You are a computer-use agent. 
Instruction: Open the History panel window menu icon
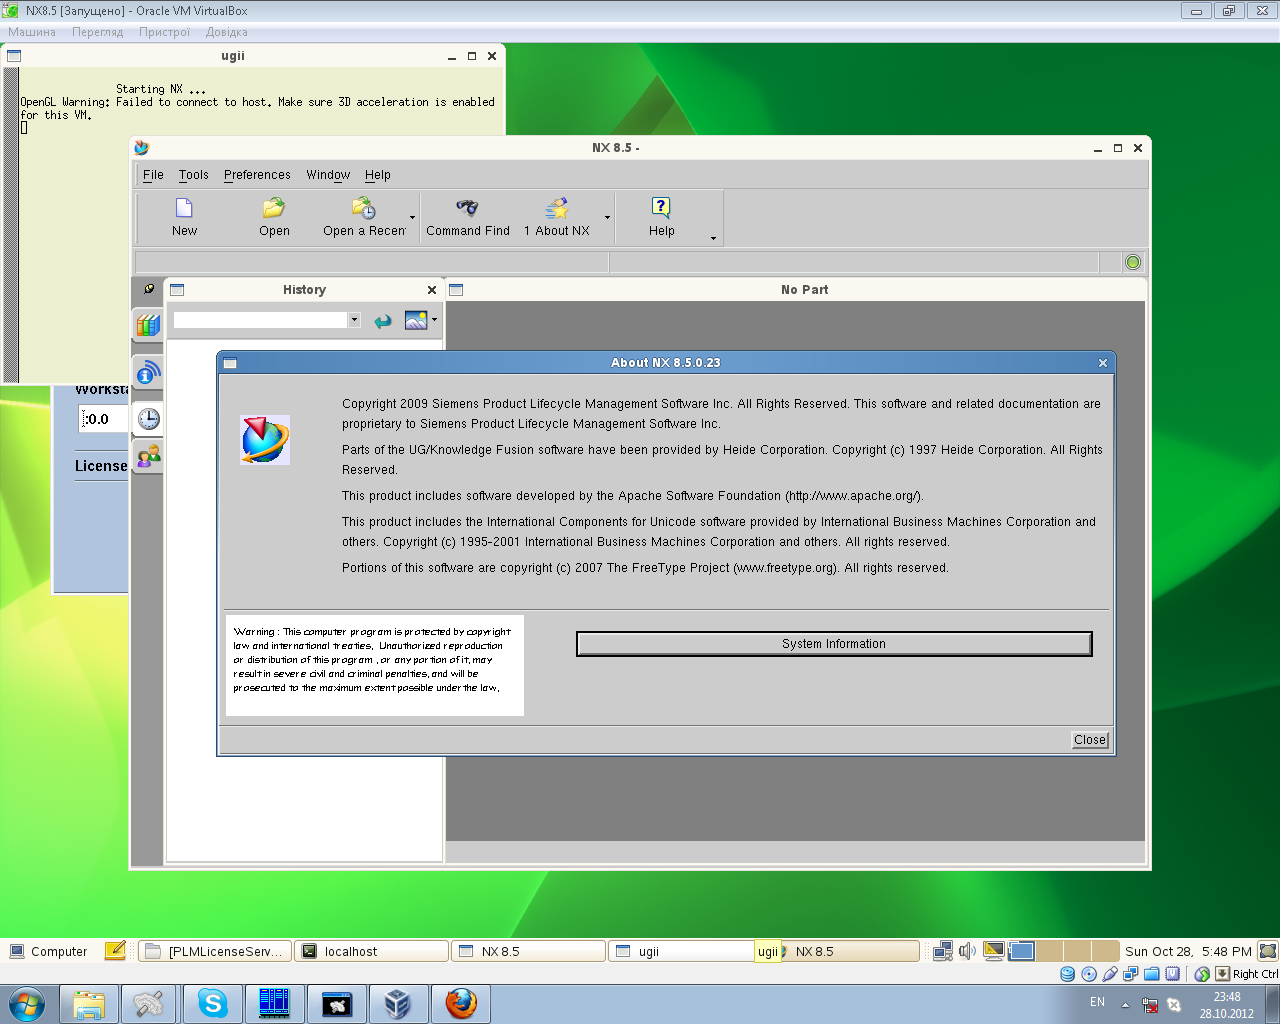[x=177, y=290]
